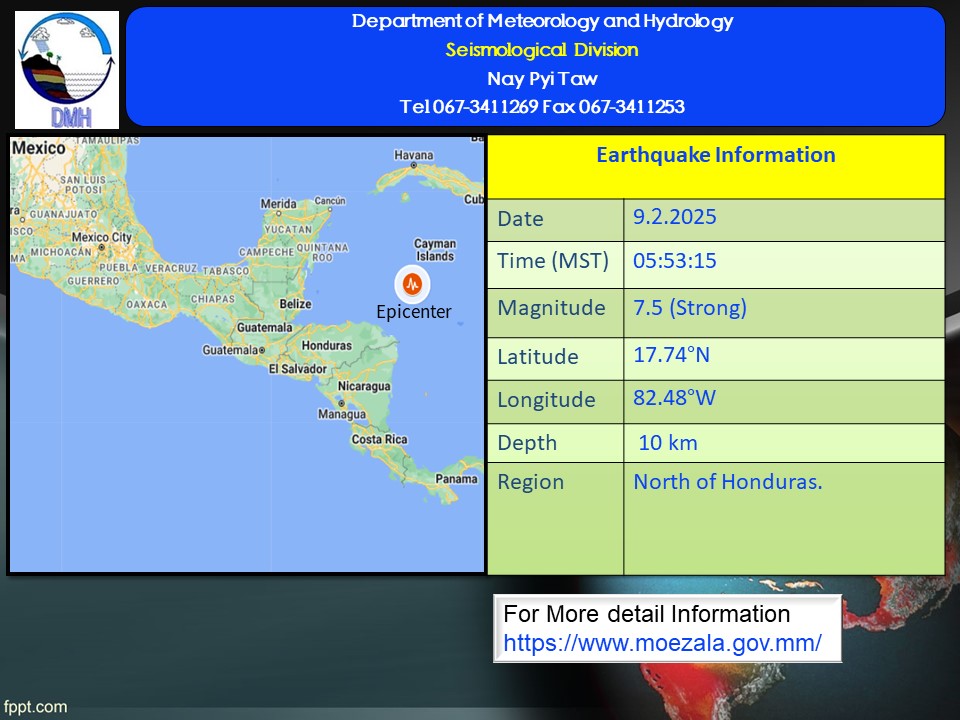
Task: Select the Veracruz state label
Action: (x=171, y=268)
